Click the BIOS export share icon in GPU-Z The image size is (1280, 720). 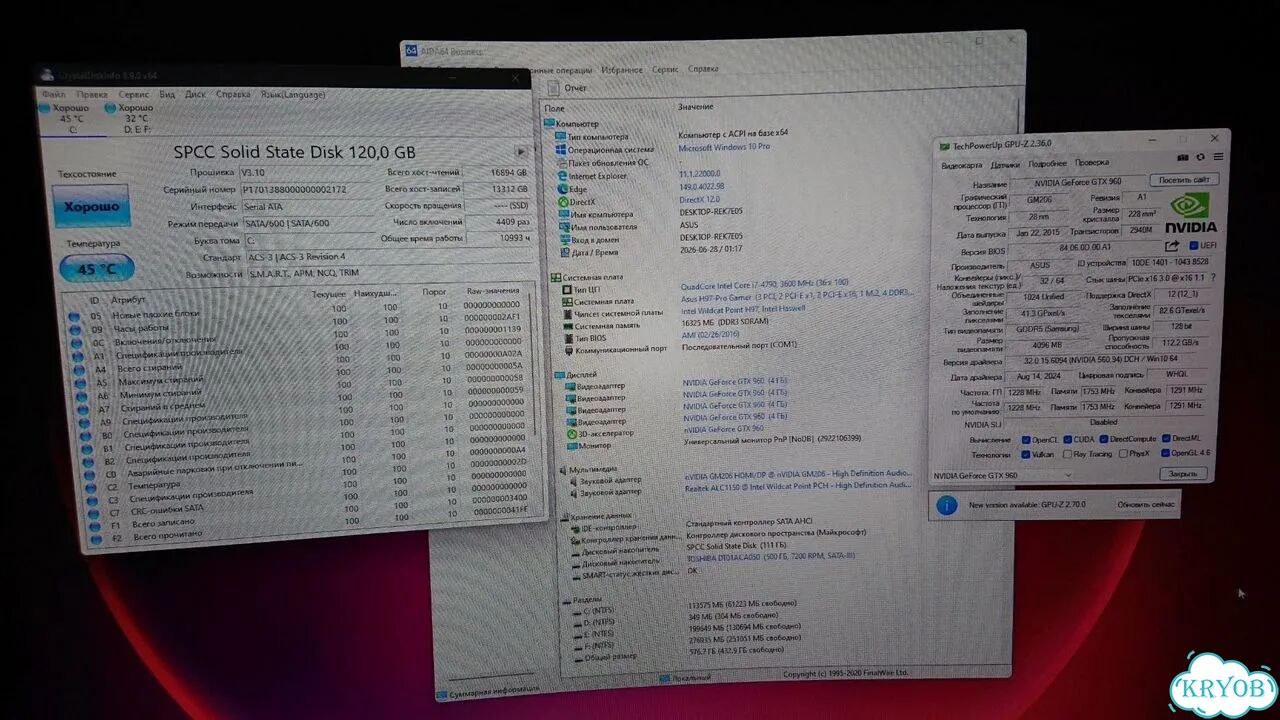(1172, 246)
